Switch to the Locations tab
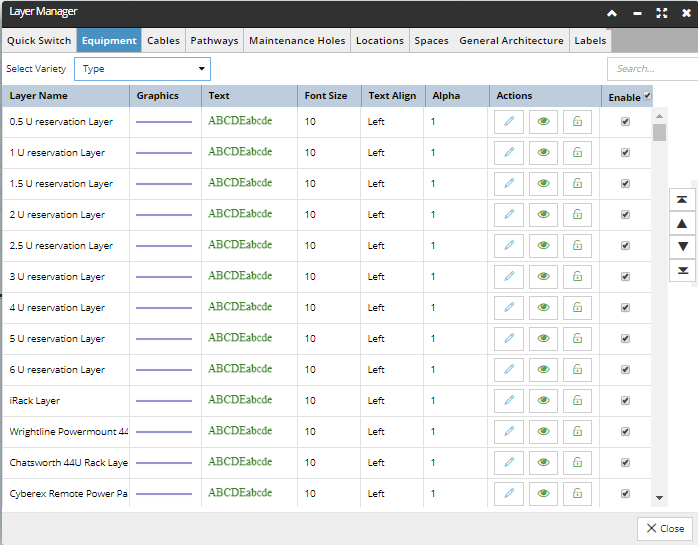The image size is (698, 545). pyautogui.click(x=380, y=41)
